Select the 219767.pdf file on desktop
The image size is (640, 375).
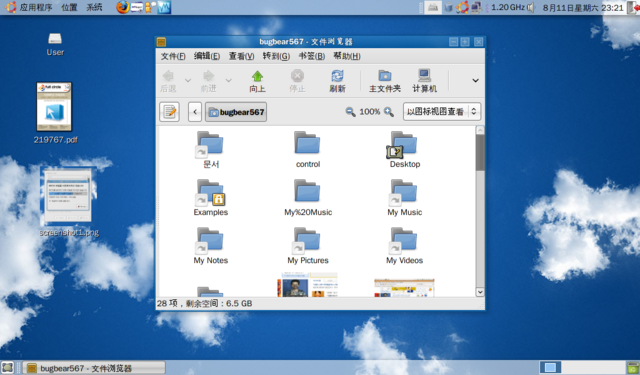click(x=55, y=113)
